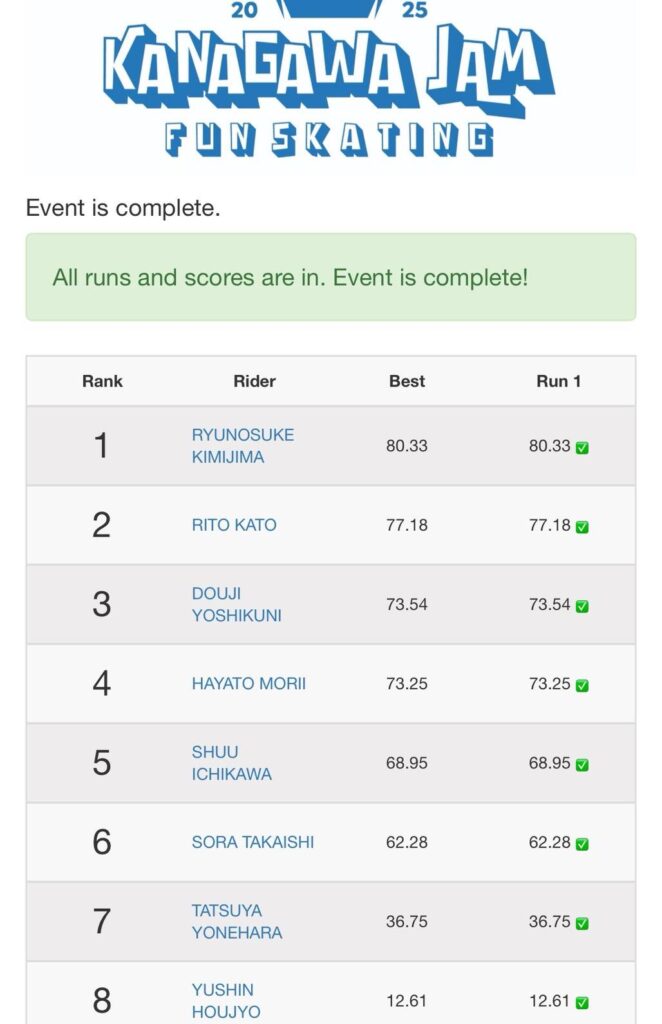This screenshot has height=1024, width=662.
Task: Click the Best column header
Action: (406, 381)
